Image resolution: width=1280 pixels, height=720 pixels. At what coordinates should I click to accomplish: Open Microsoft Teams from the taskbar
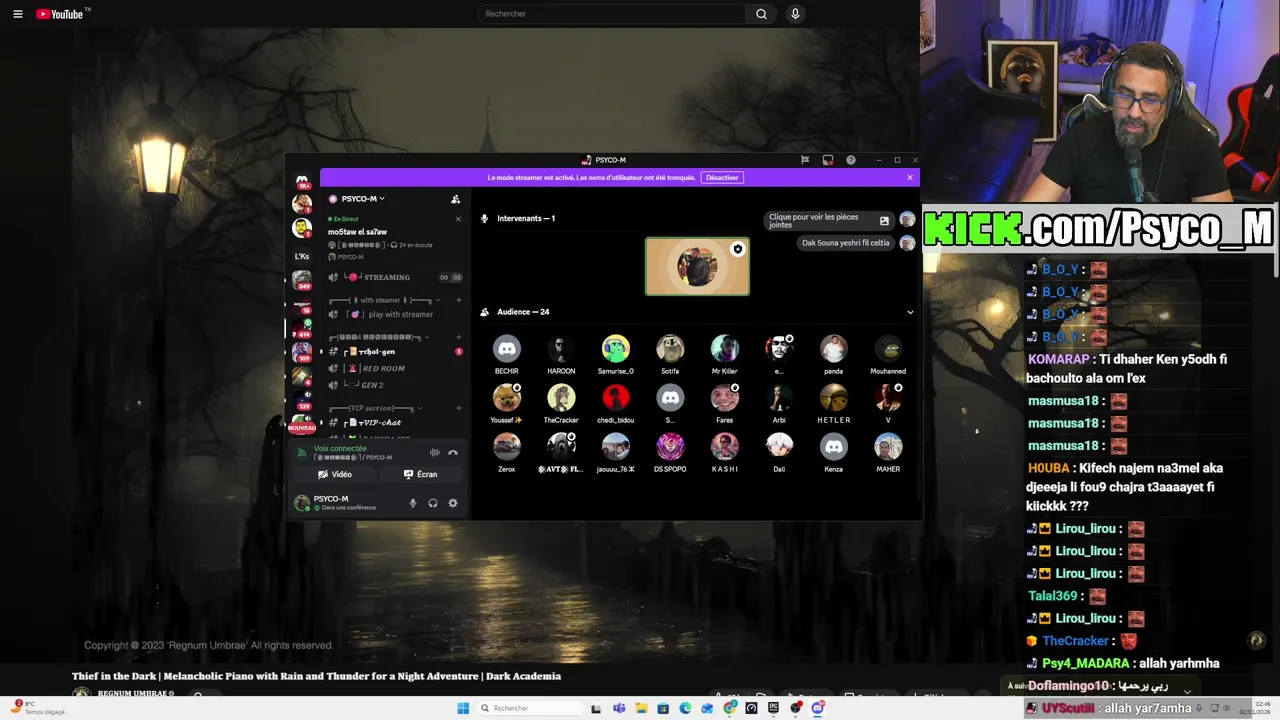619,708
